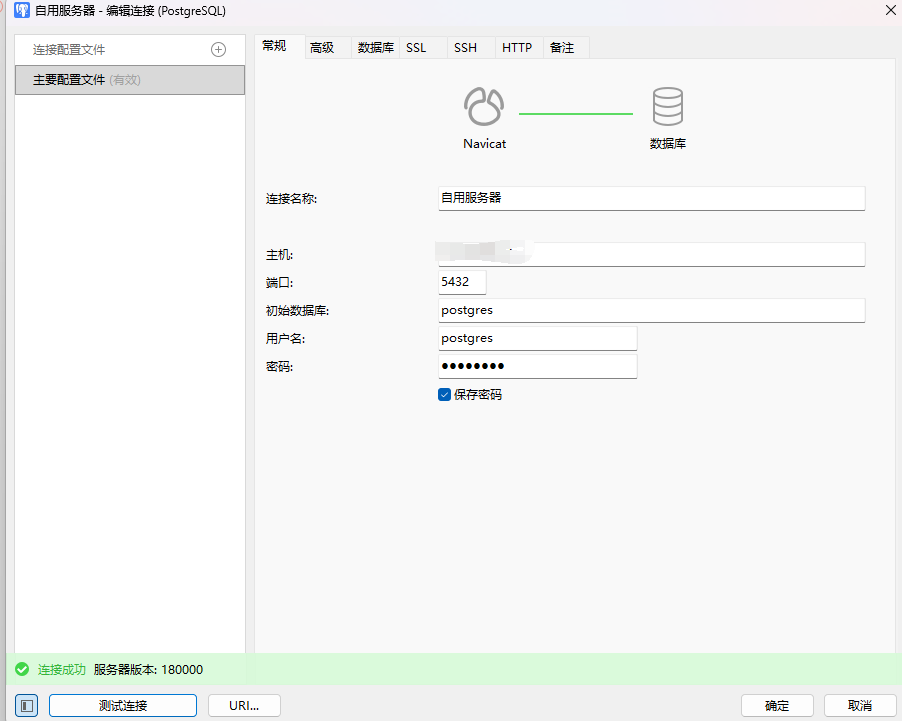Click the 测试连接 button

click(123, 705)
